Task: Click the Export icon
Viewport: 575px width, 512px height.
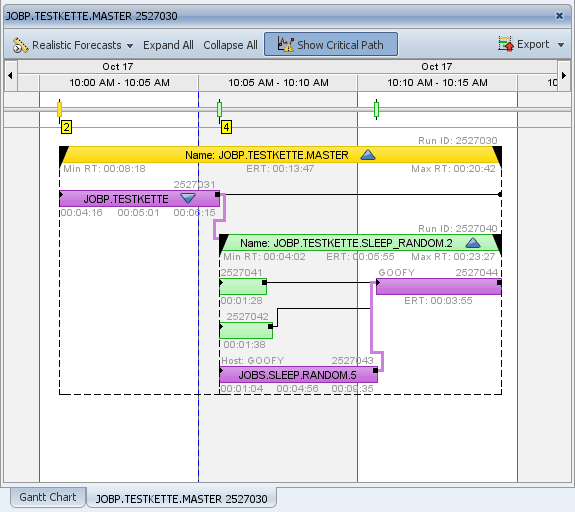Action: 506,44
